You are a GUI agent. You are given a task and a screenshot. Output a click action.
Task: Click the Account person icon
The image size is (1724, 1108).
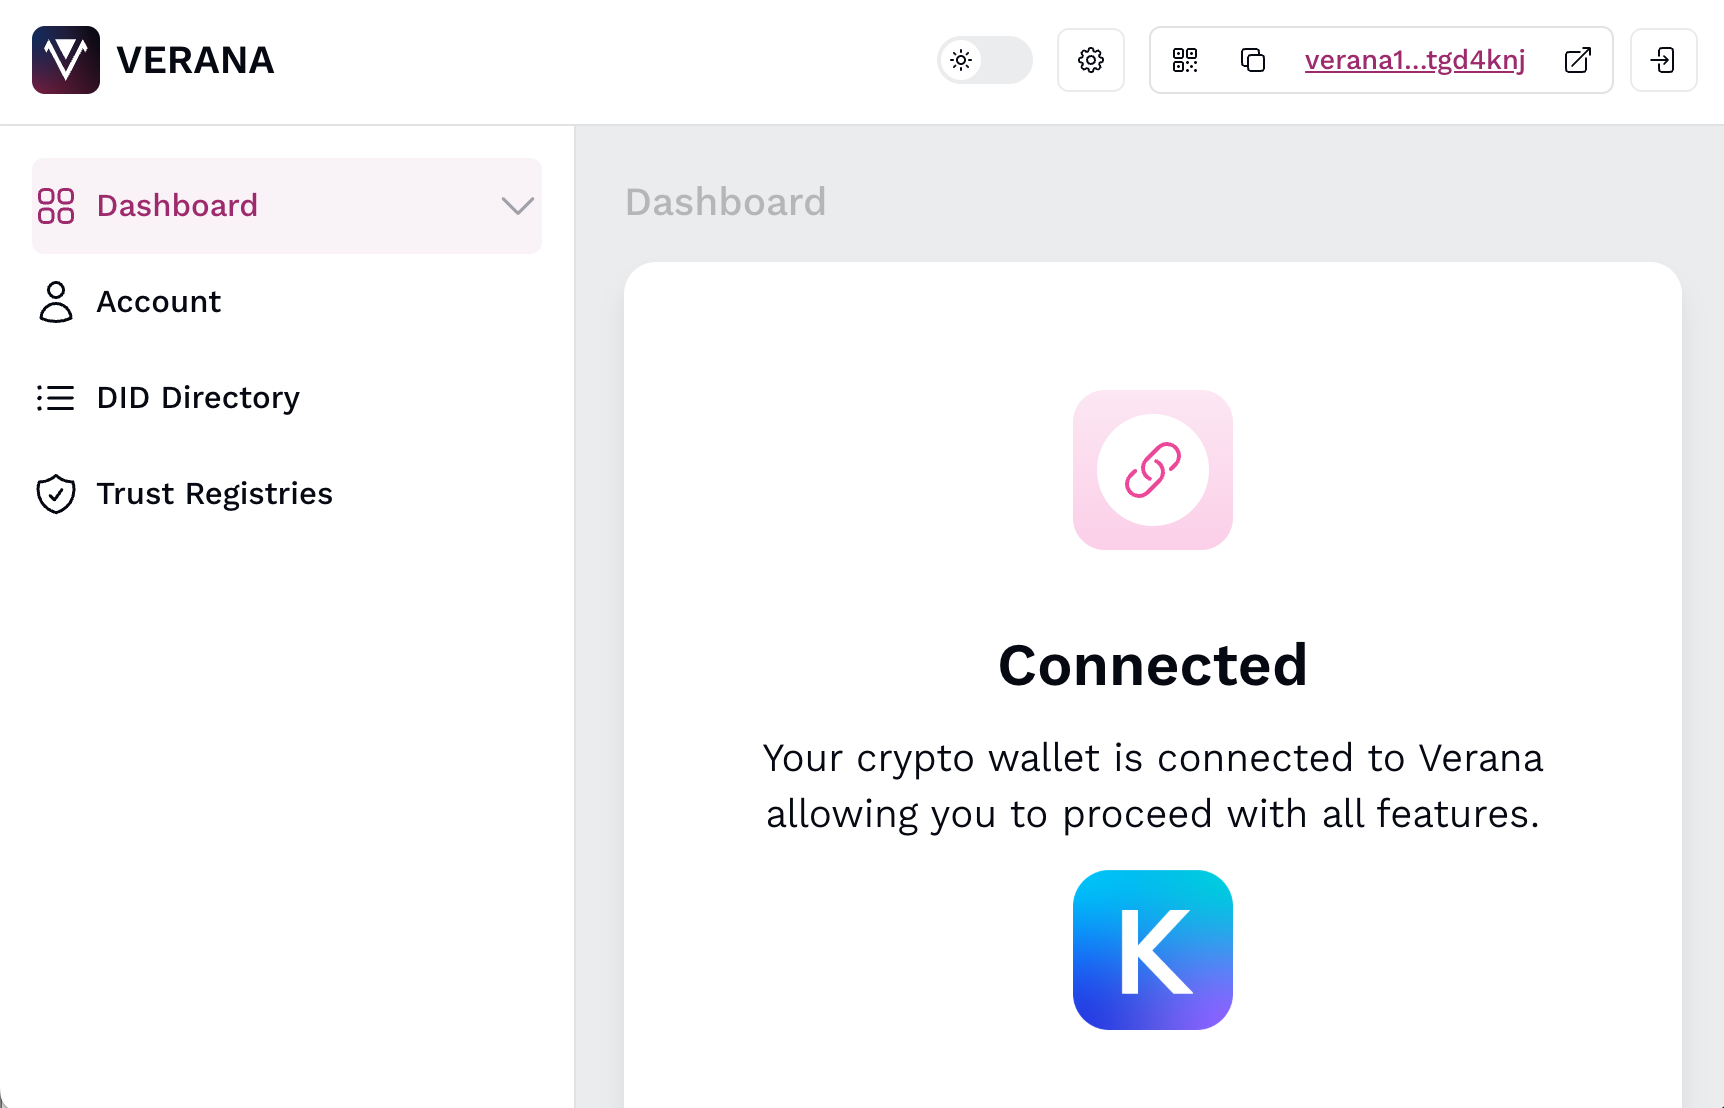(x=56, y=301)
